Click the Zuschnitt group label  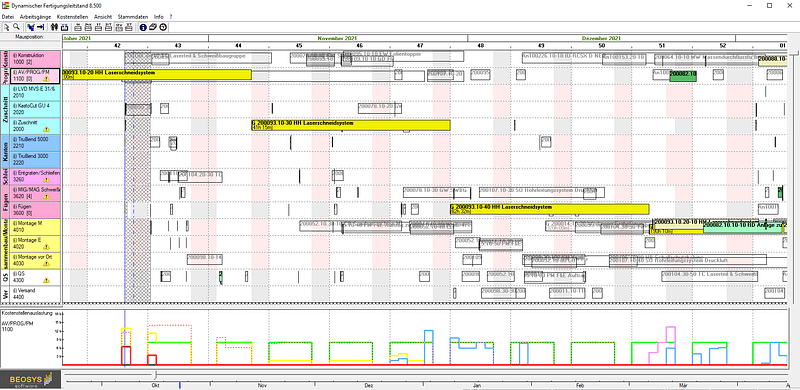point(5,109)
